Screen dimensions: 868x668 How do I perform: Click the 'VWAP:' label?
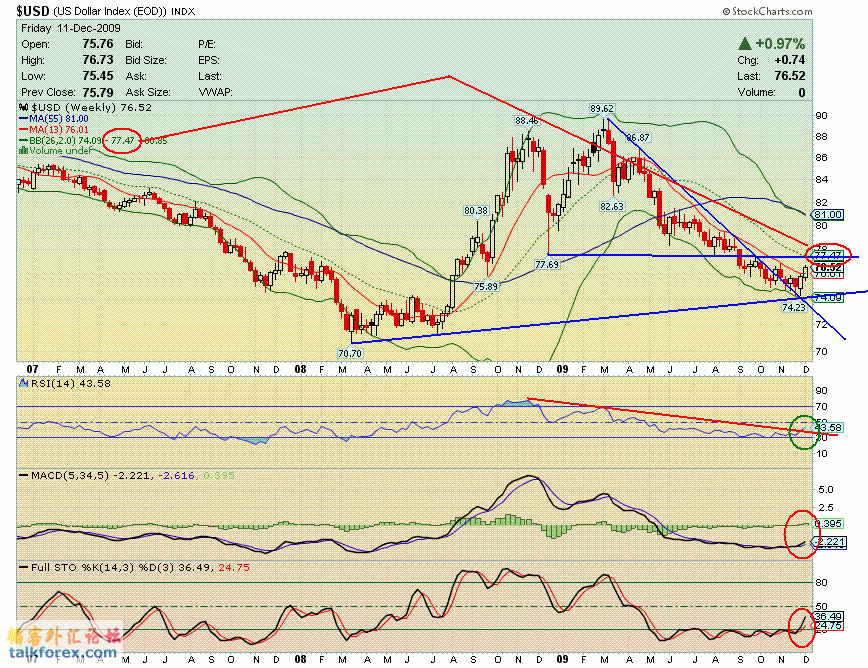pos(215,92)
